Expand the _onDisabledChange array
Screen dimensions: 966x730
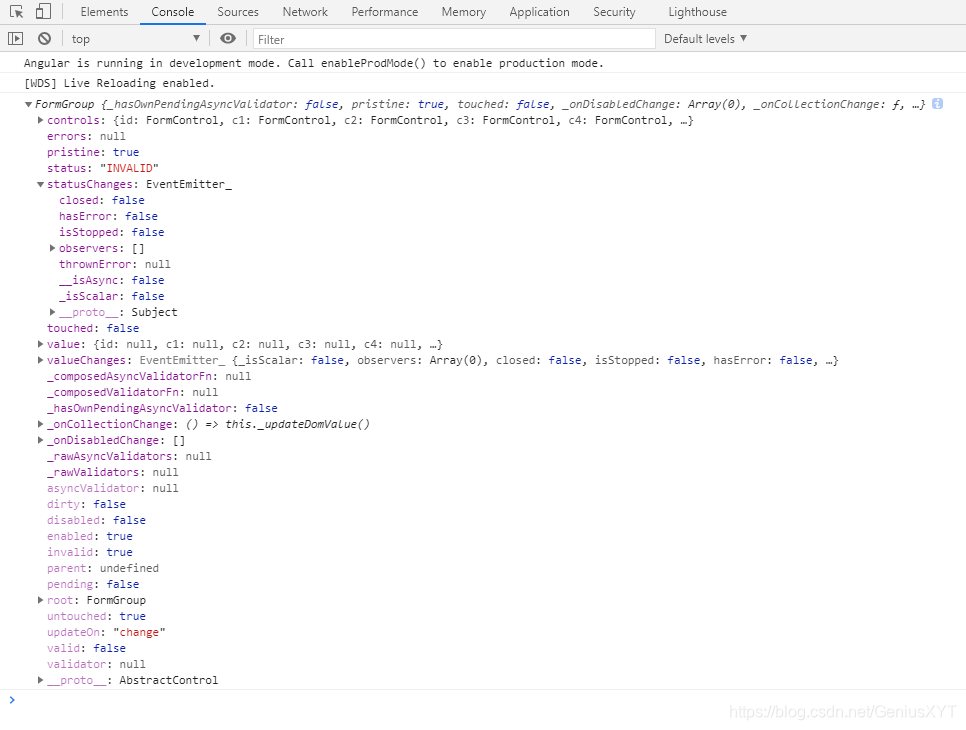click(x=40, y=440)
